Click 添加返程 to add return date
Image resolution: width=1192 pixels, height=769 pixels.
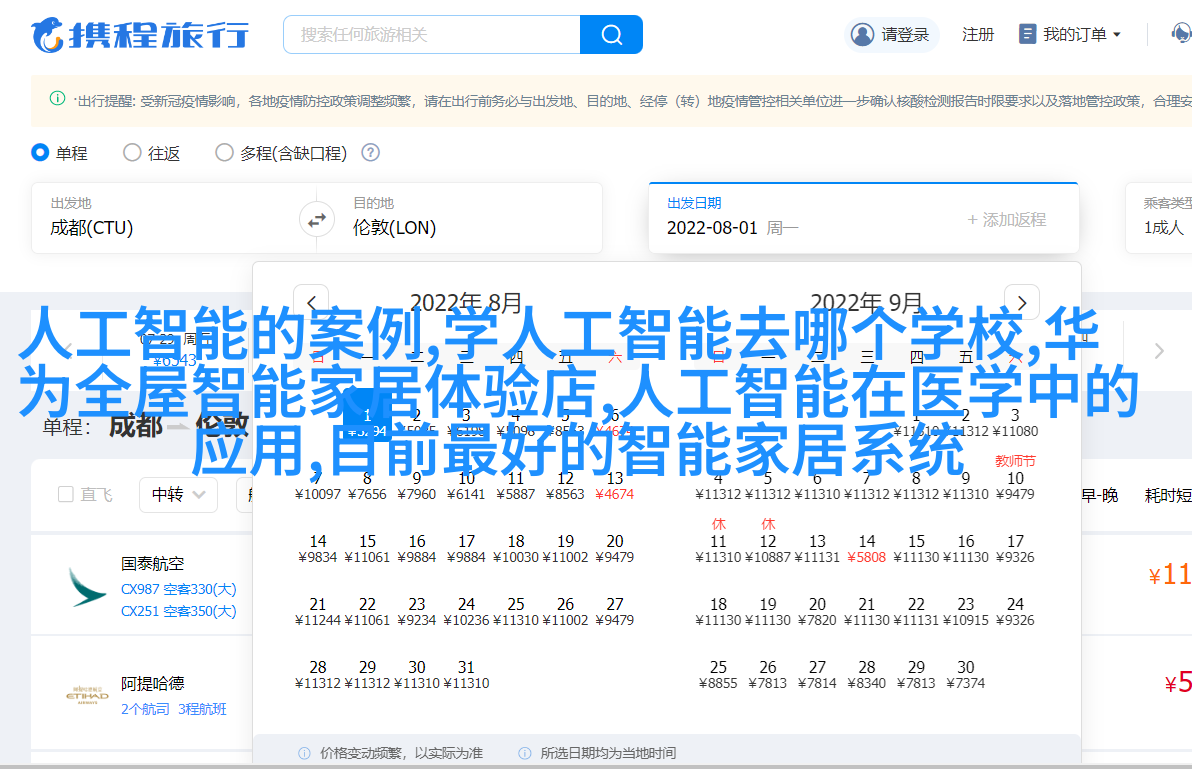pos(1006,220)
